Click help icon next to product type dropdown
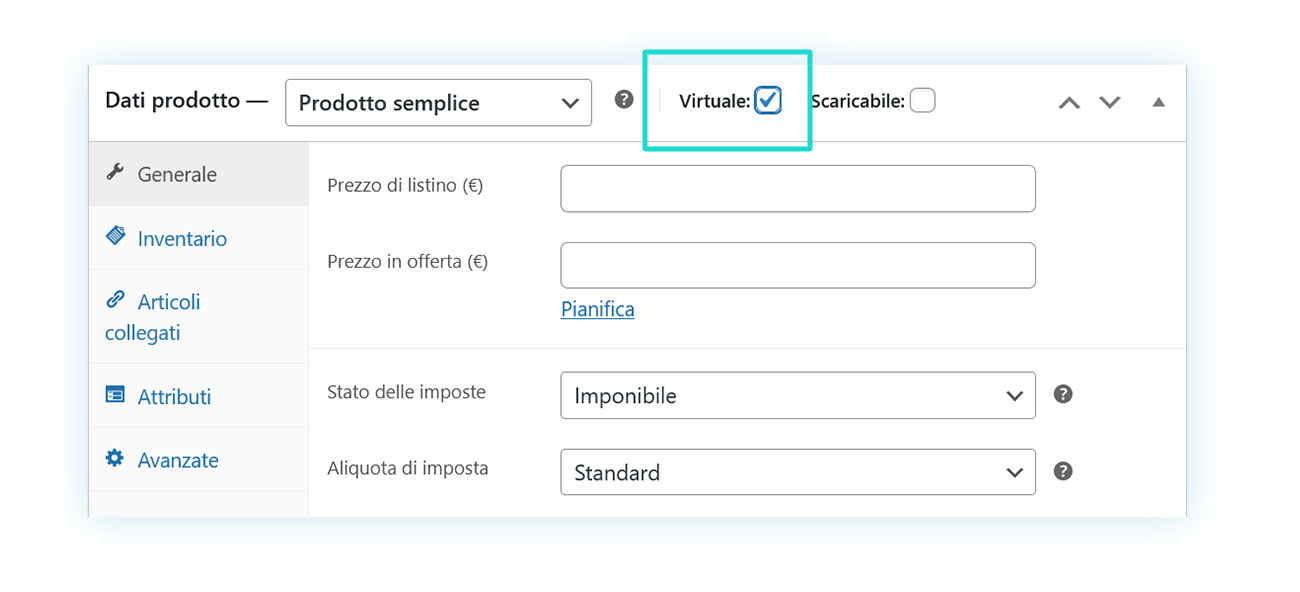The height and width of the screenshot is (592, 1300). 624,99
